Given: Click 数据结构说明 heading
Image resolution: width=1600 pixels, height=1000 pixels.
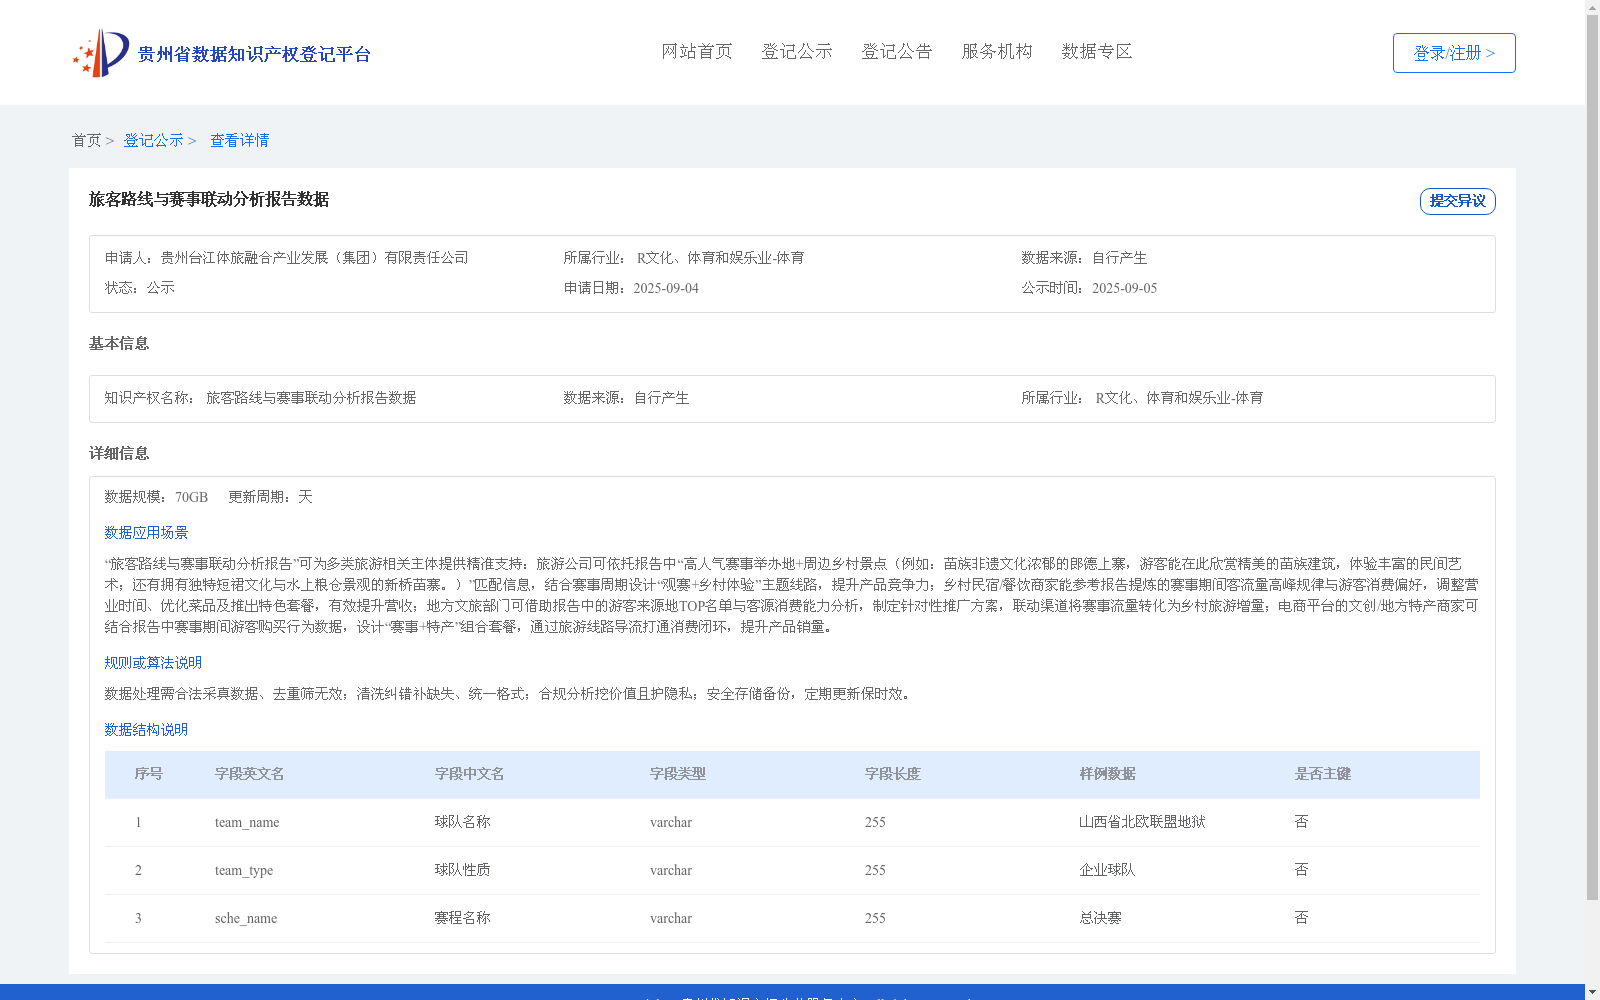Looking at the screenshot, I should coord(146,730).
